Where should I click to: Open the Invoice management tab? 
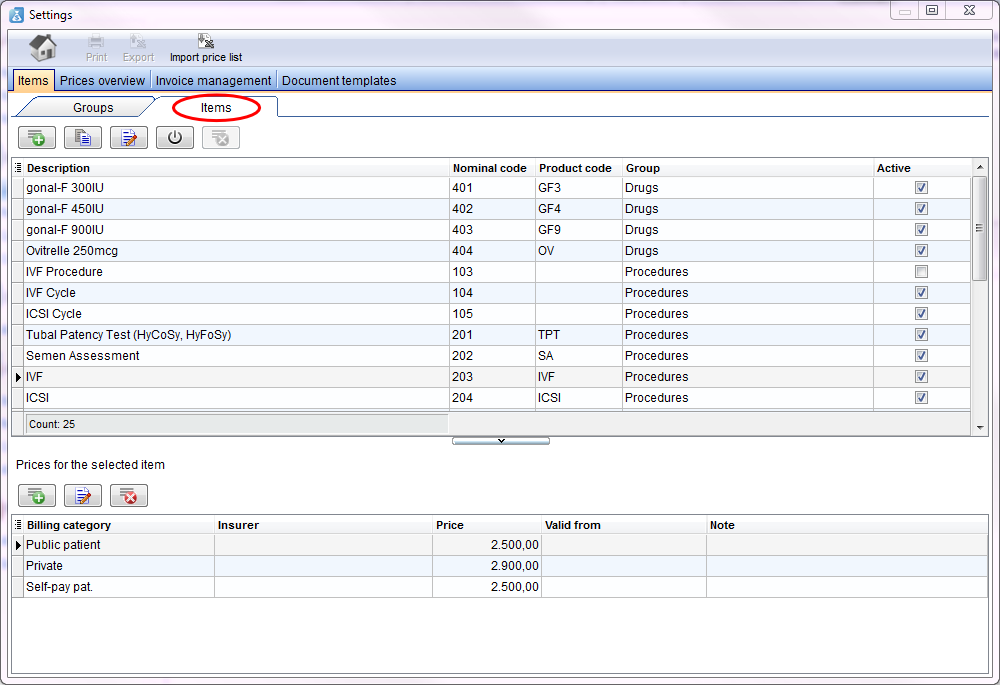[x=213, y=80]
